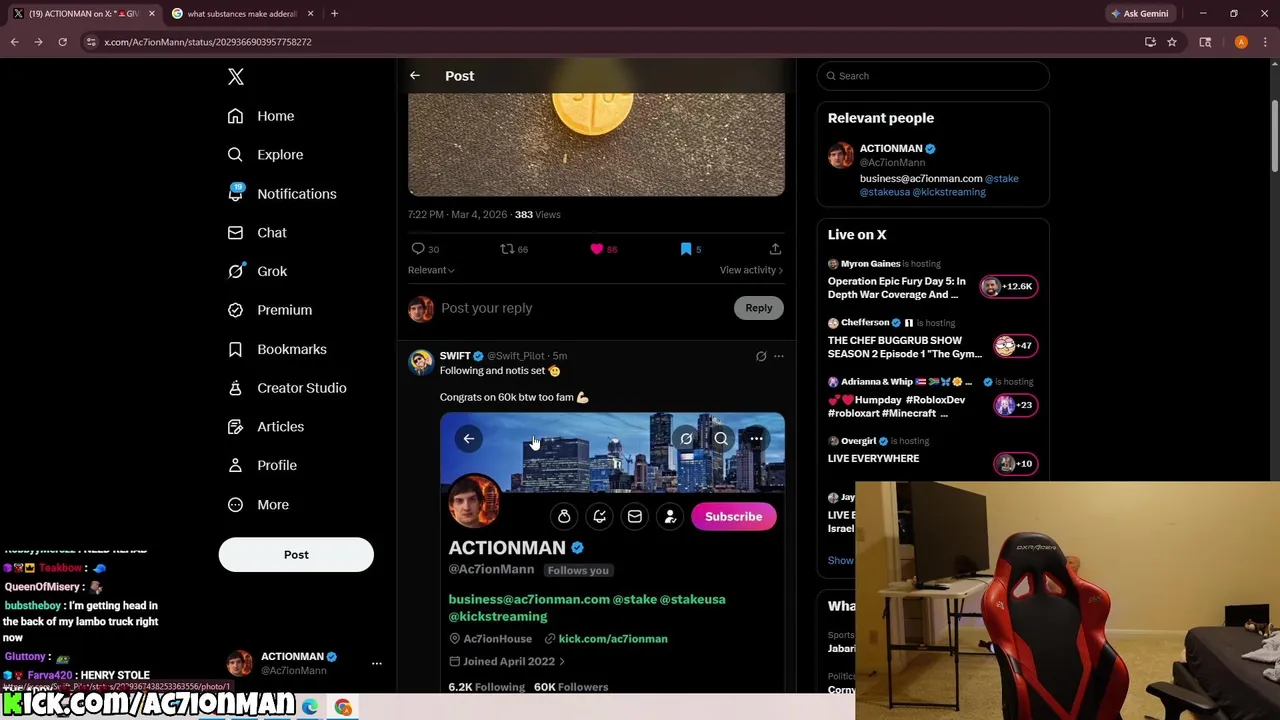Screen dimensions: 1280x720
Task: Click the Ask Gemini button
Action: [1139, 14]
